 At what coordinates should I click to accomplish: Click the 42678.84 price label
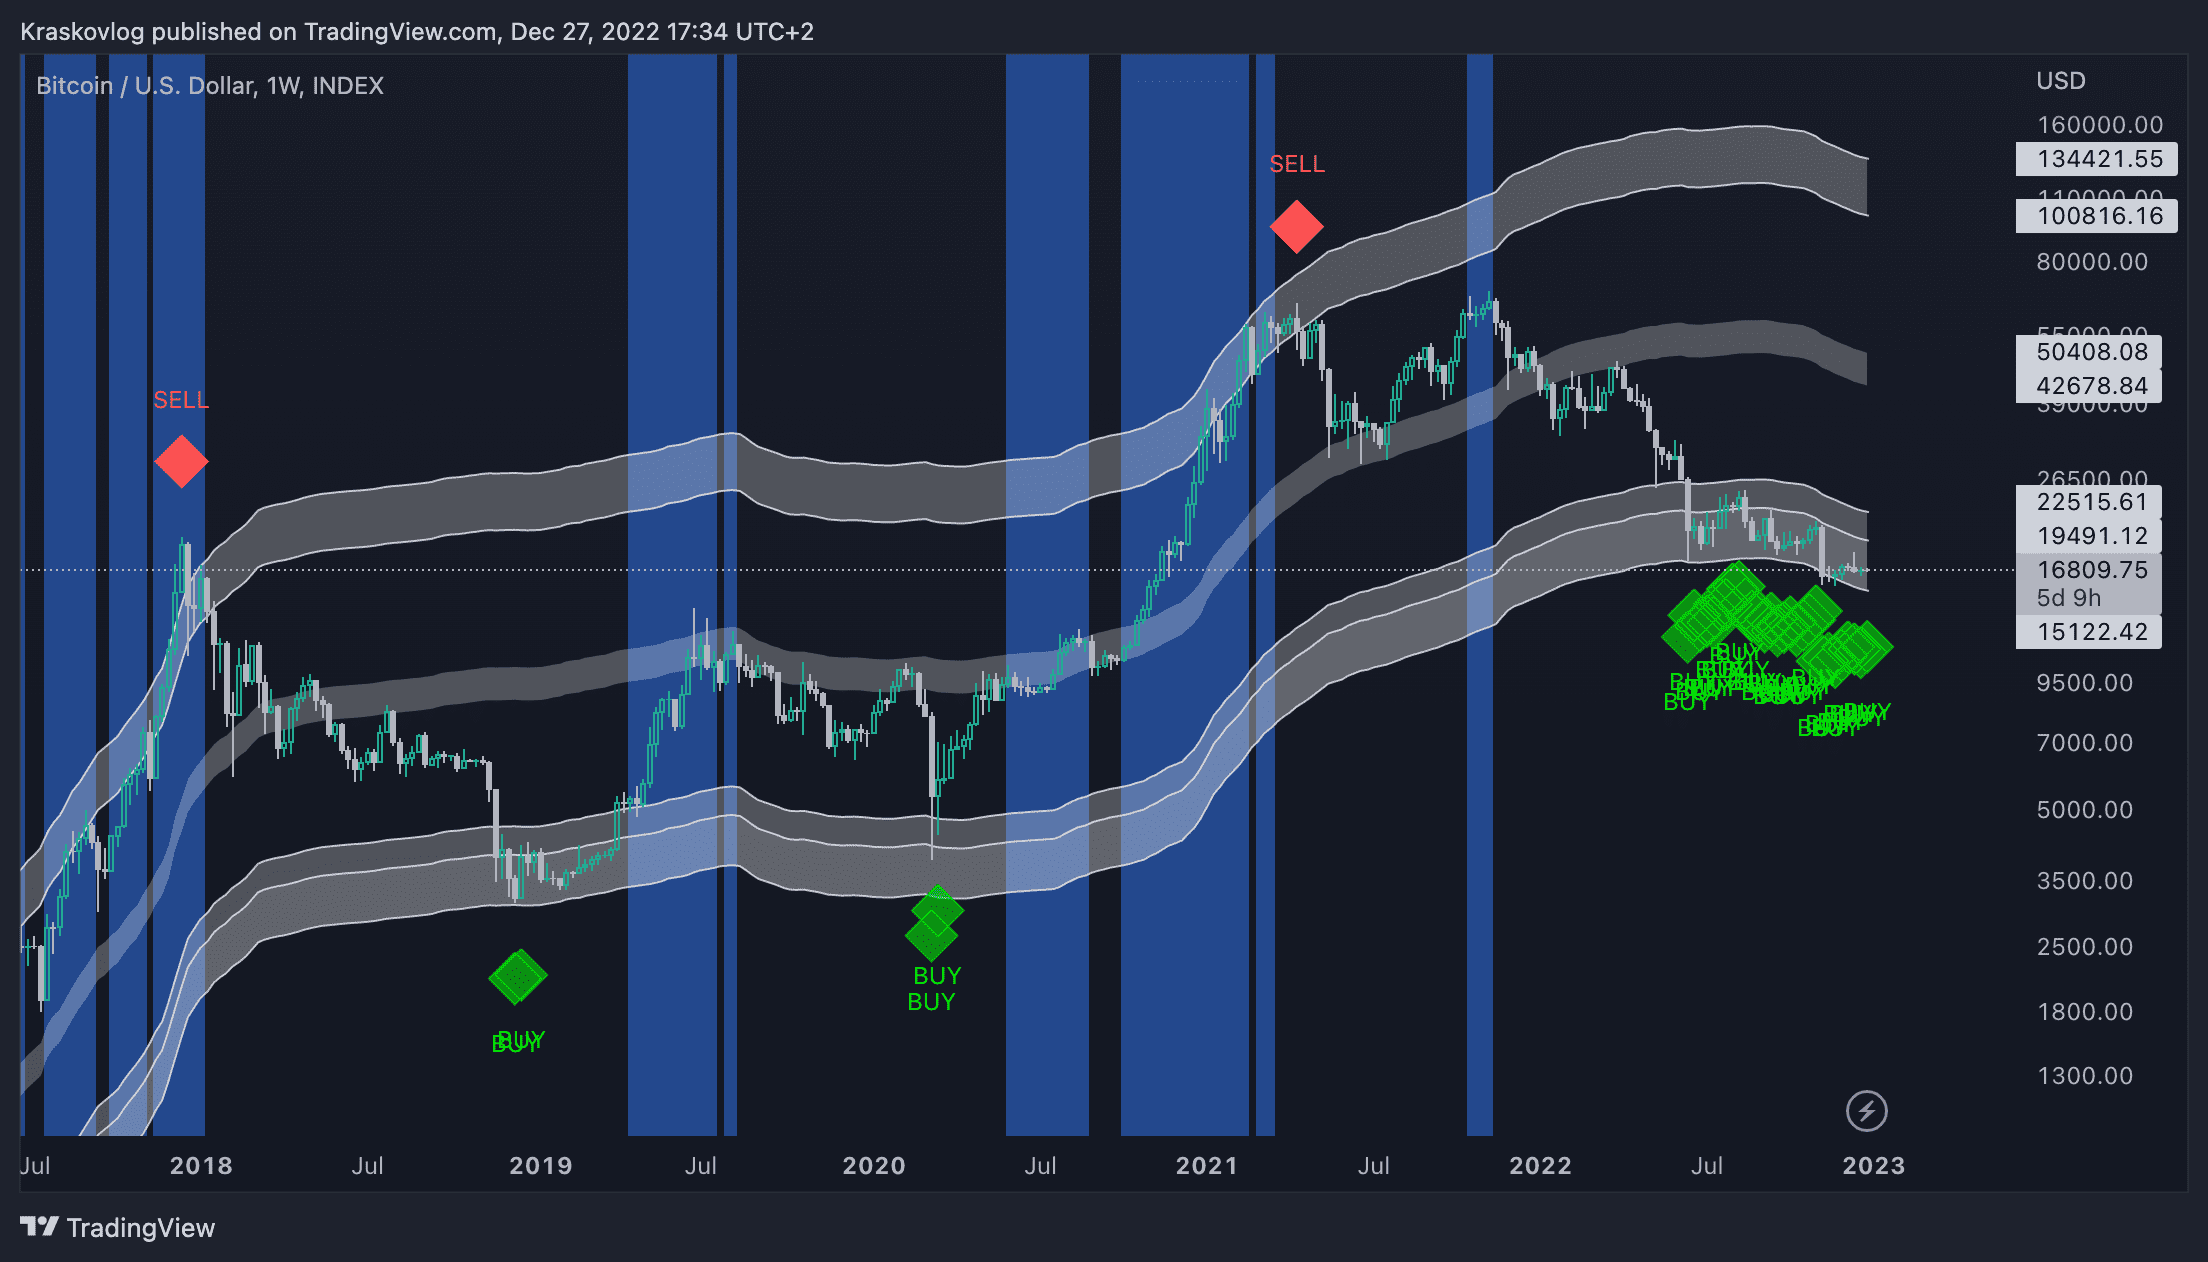(x=2089, y=386)
